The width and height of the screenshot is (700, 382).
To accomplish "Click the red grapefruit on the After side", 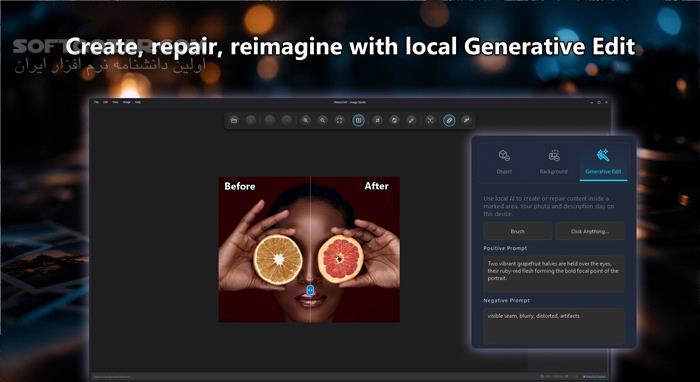I will tap(340, 259).
